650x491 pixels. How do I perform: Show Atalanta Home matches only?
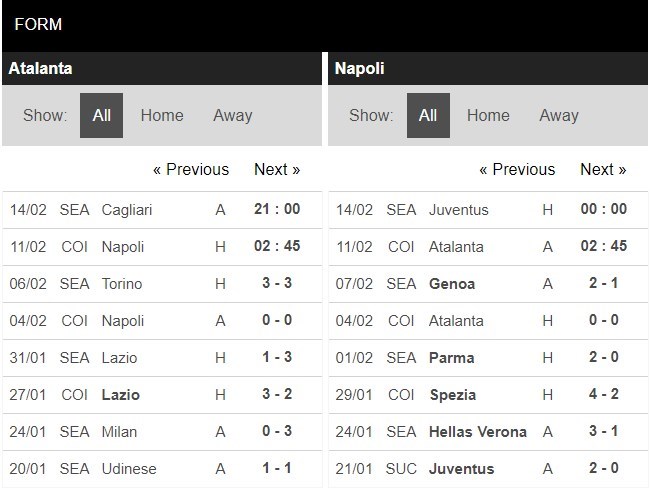click(x=162, y=115)
